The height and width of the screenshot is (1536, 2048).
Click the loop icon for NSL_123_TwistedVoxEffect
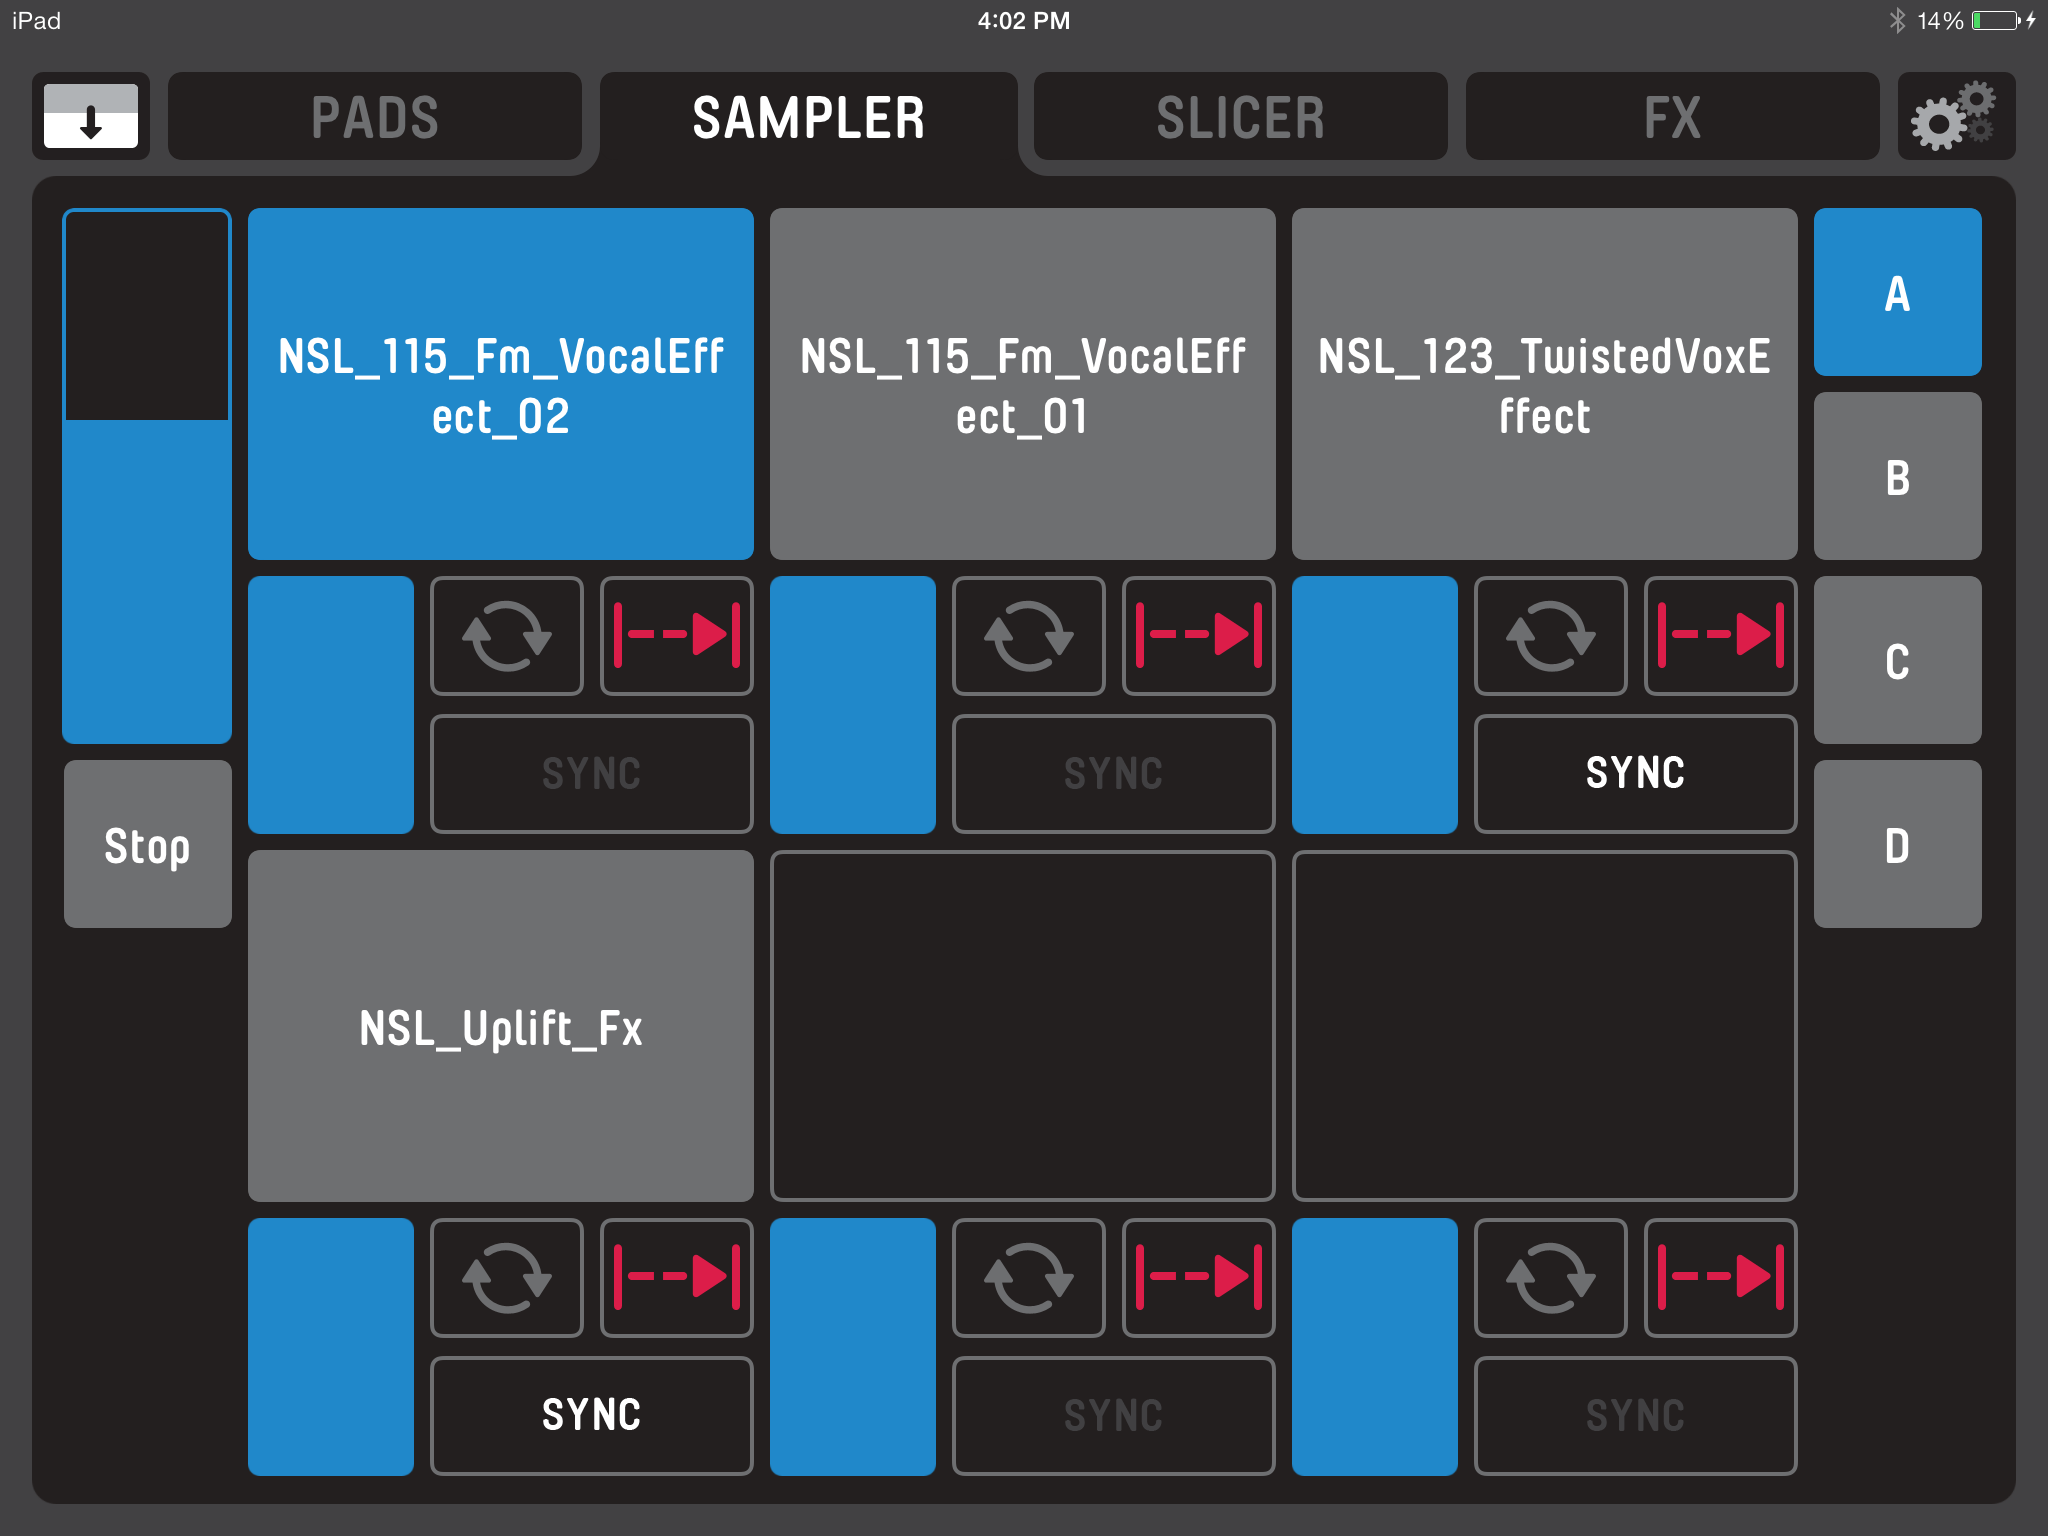point(1550,635)
